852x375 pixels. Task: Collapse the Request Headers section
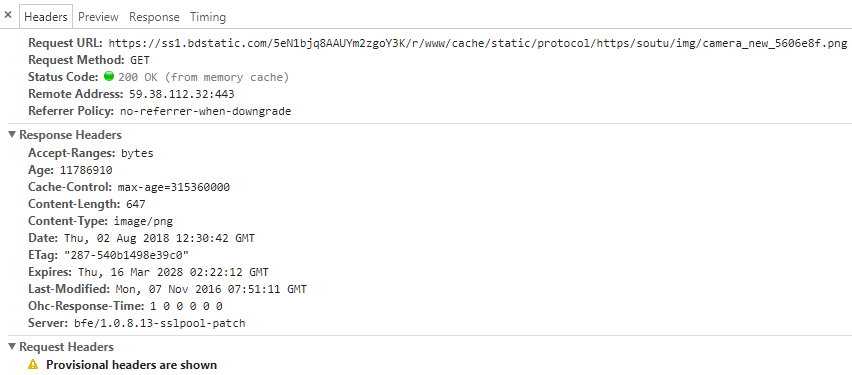pyautogui.click(x=12, y=347)
